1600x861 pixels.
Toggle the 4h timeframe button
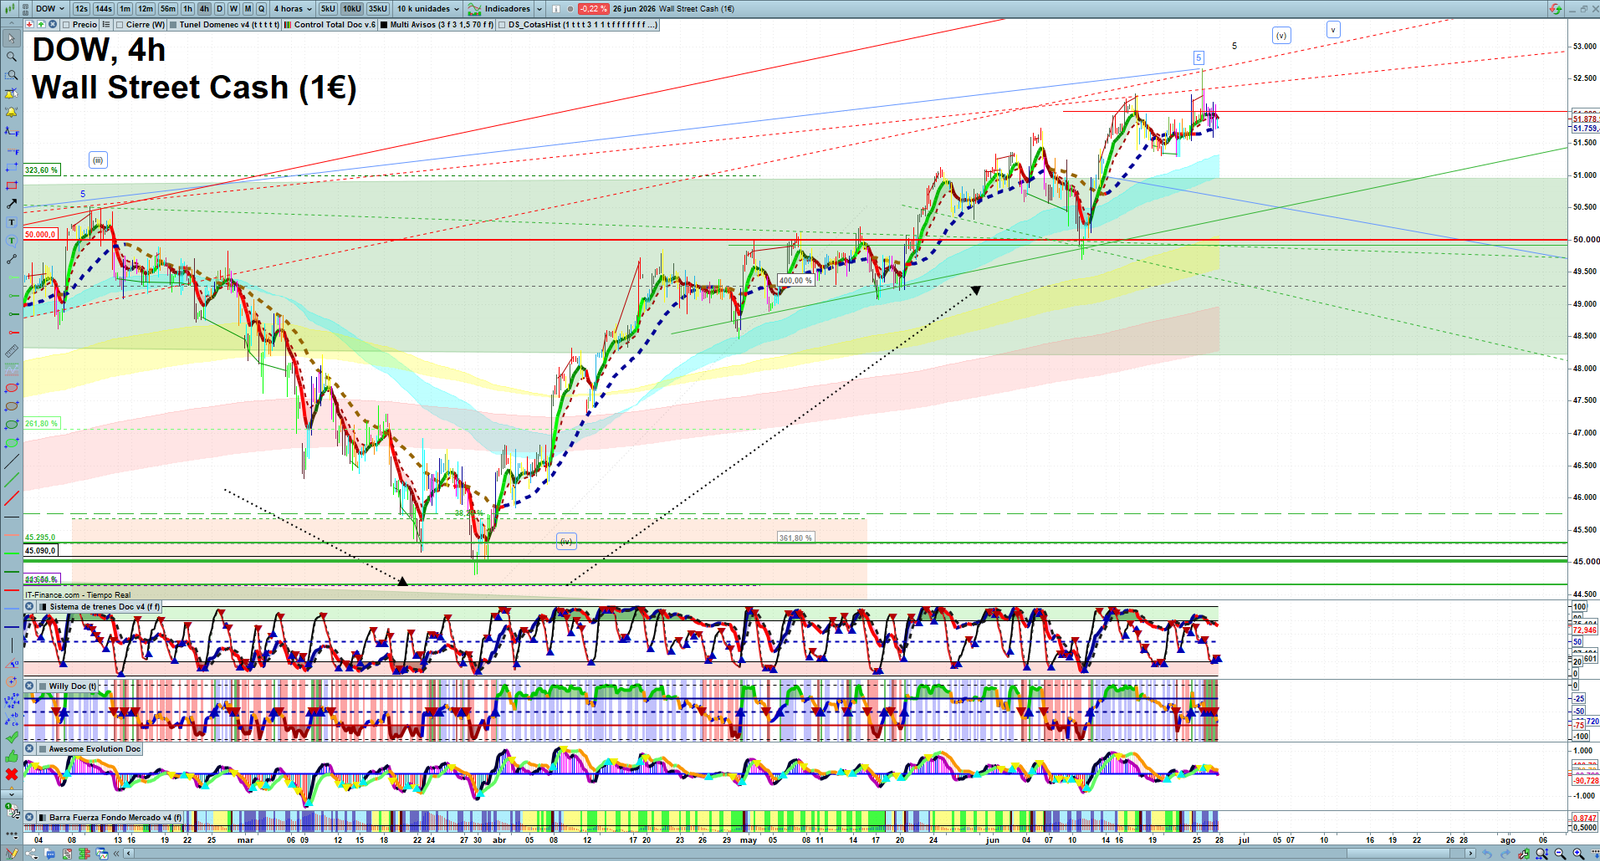tap(204, 9)
